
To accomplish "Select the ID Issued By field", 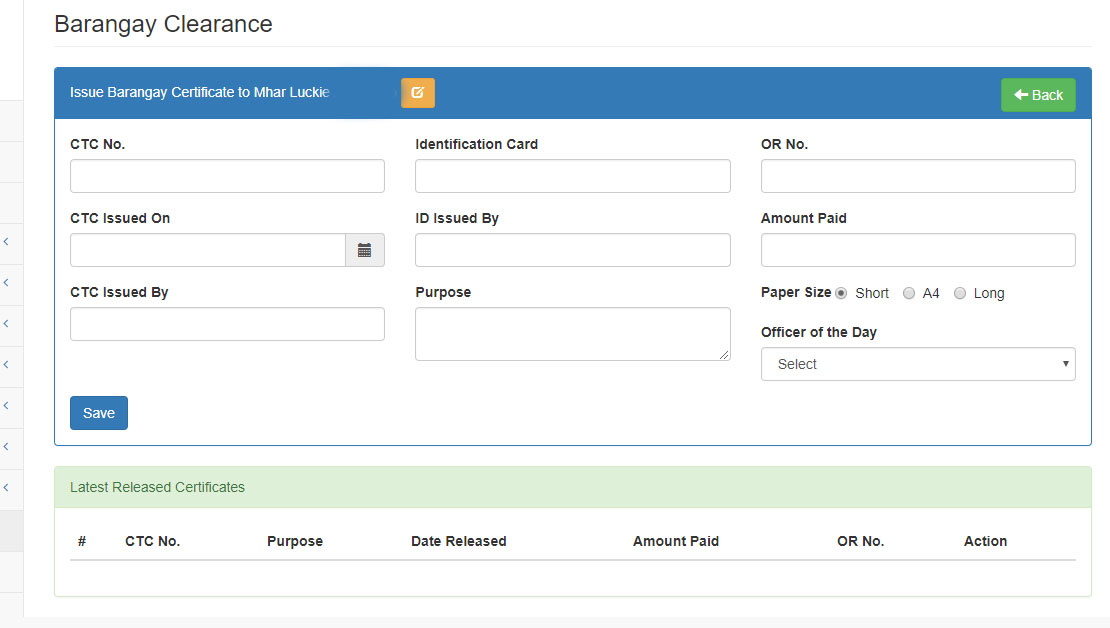I will click(572, 250).
